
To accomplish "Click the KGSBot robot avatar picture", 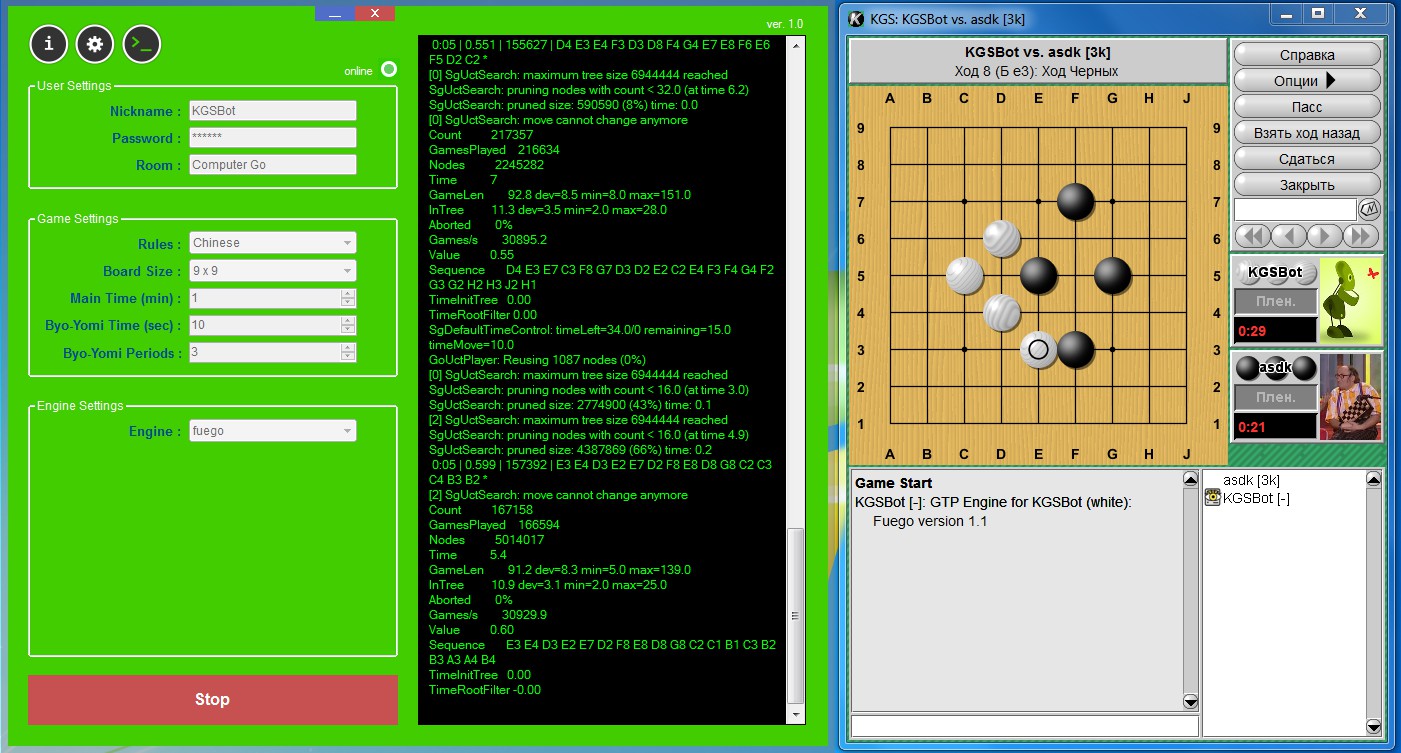I will (x=1351, y=301).
